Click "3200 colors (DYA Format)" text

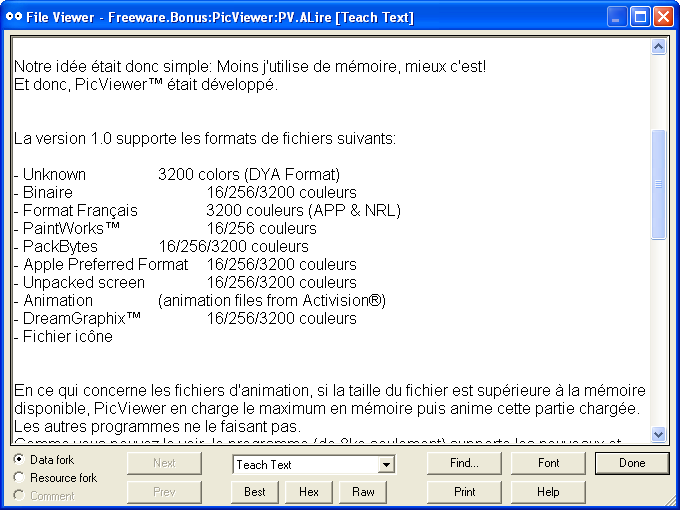coord(249,174)
